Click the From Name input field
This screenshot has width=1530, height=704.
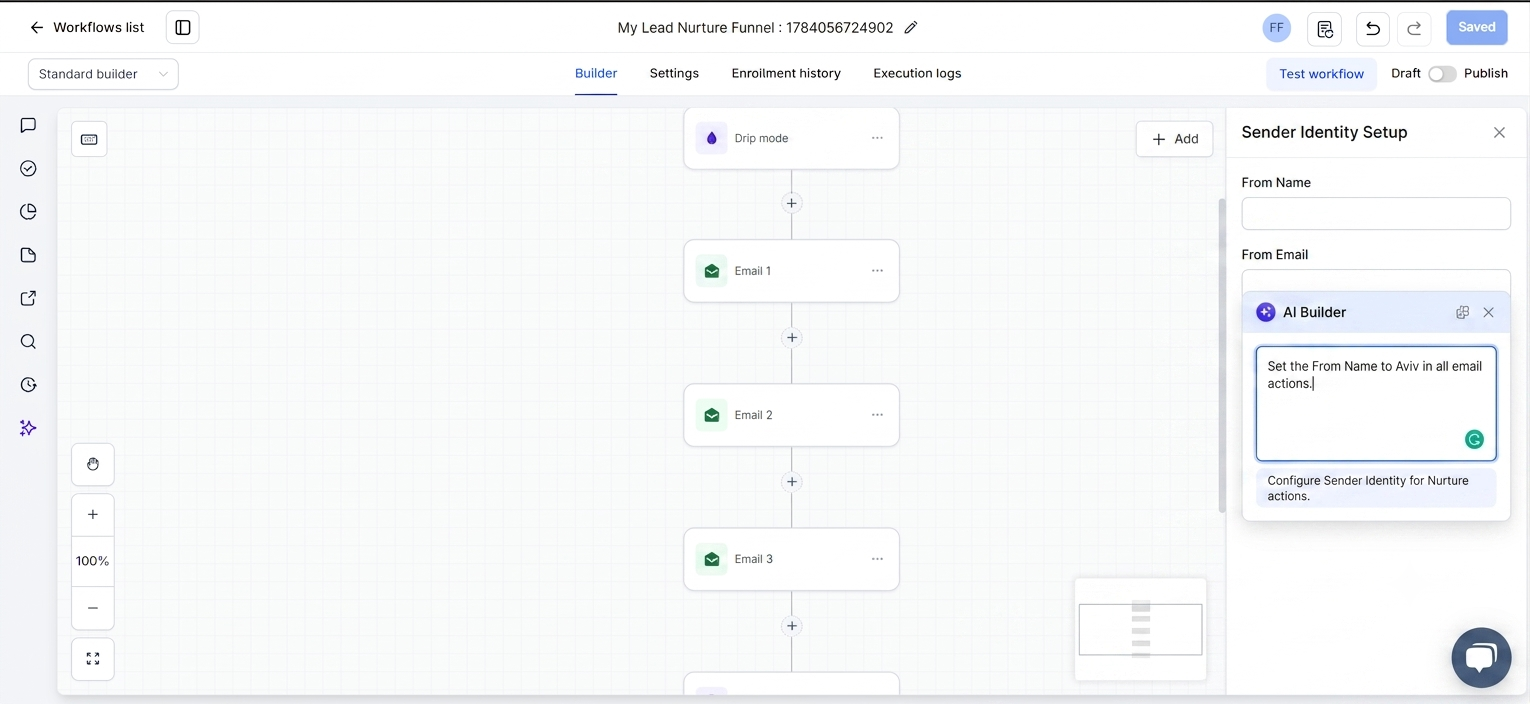(1376, 213)
